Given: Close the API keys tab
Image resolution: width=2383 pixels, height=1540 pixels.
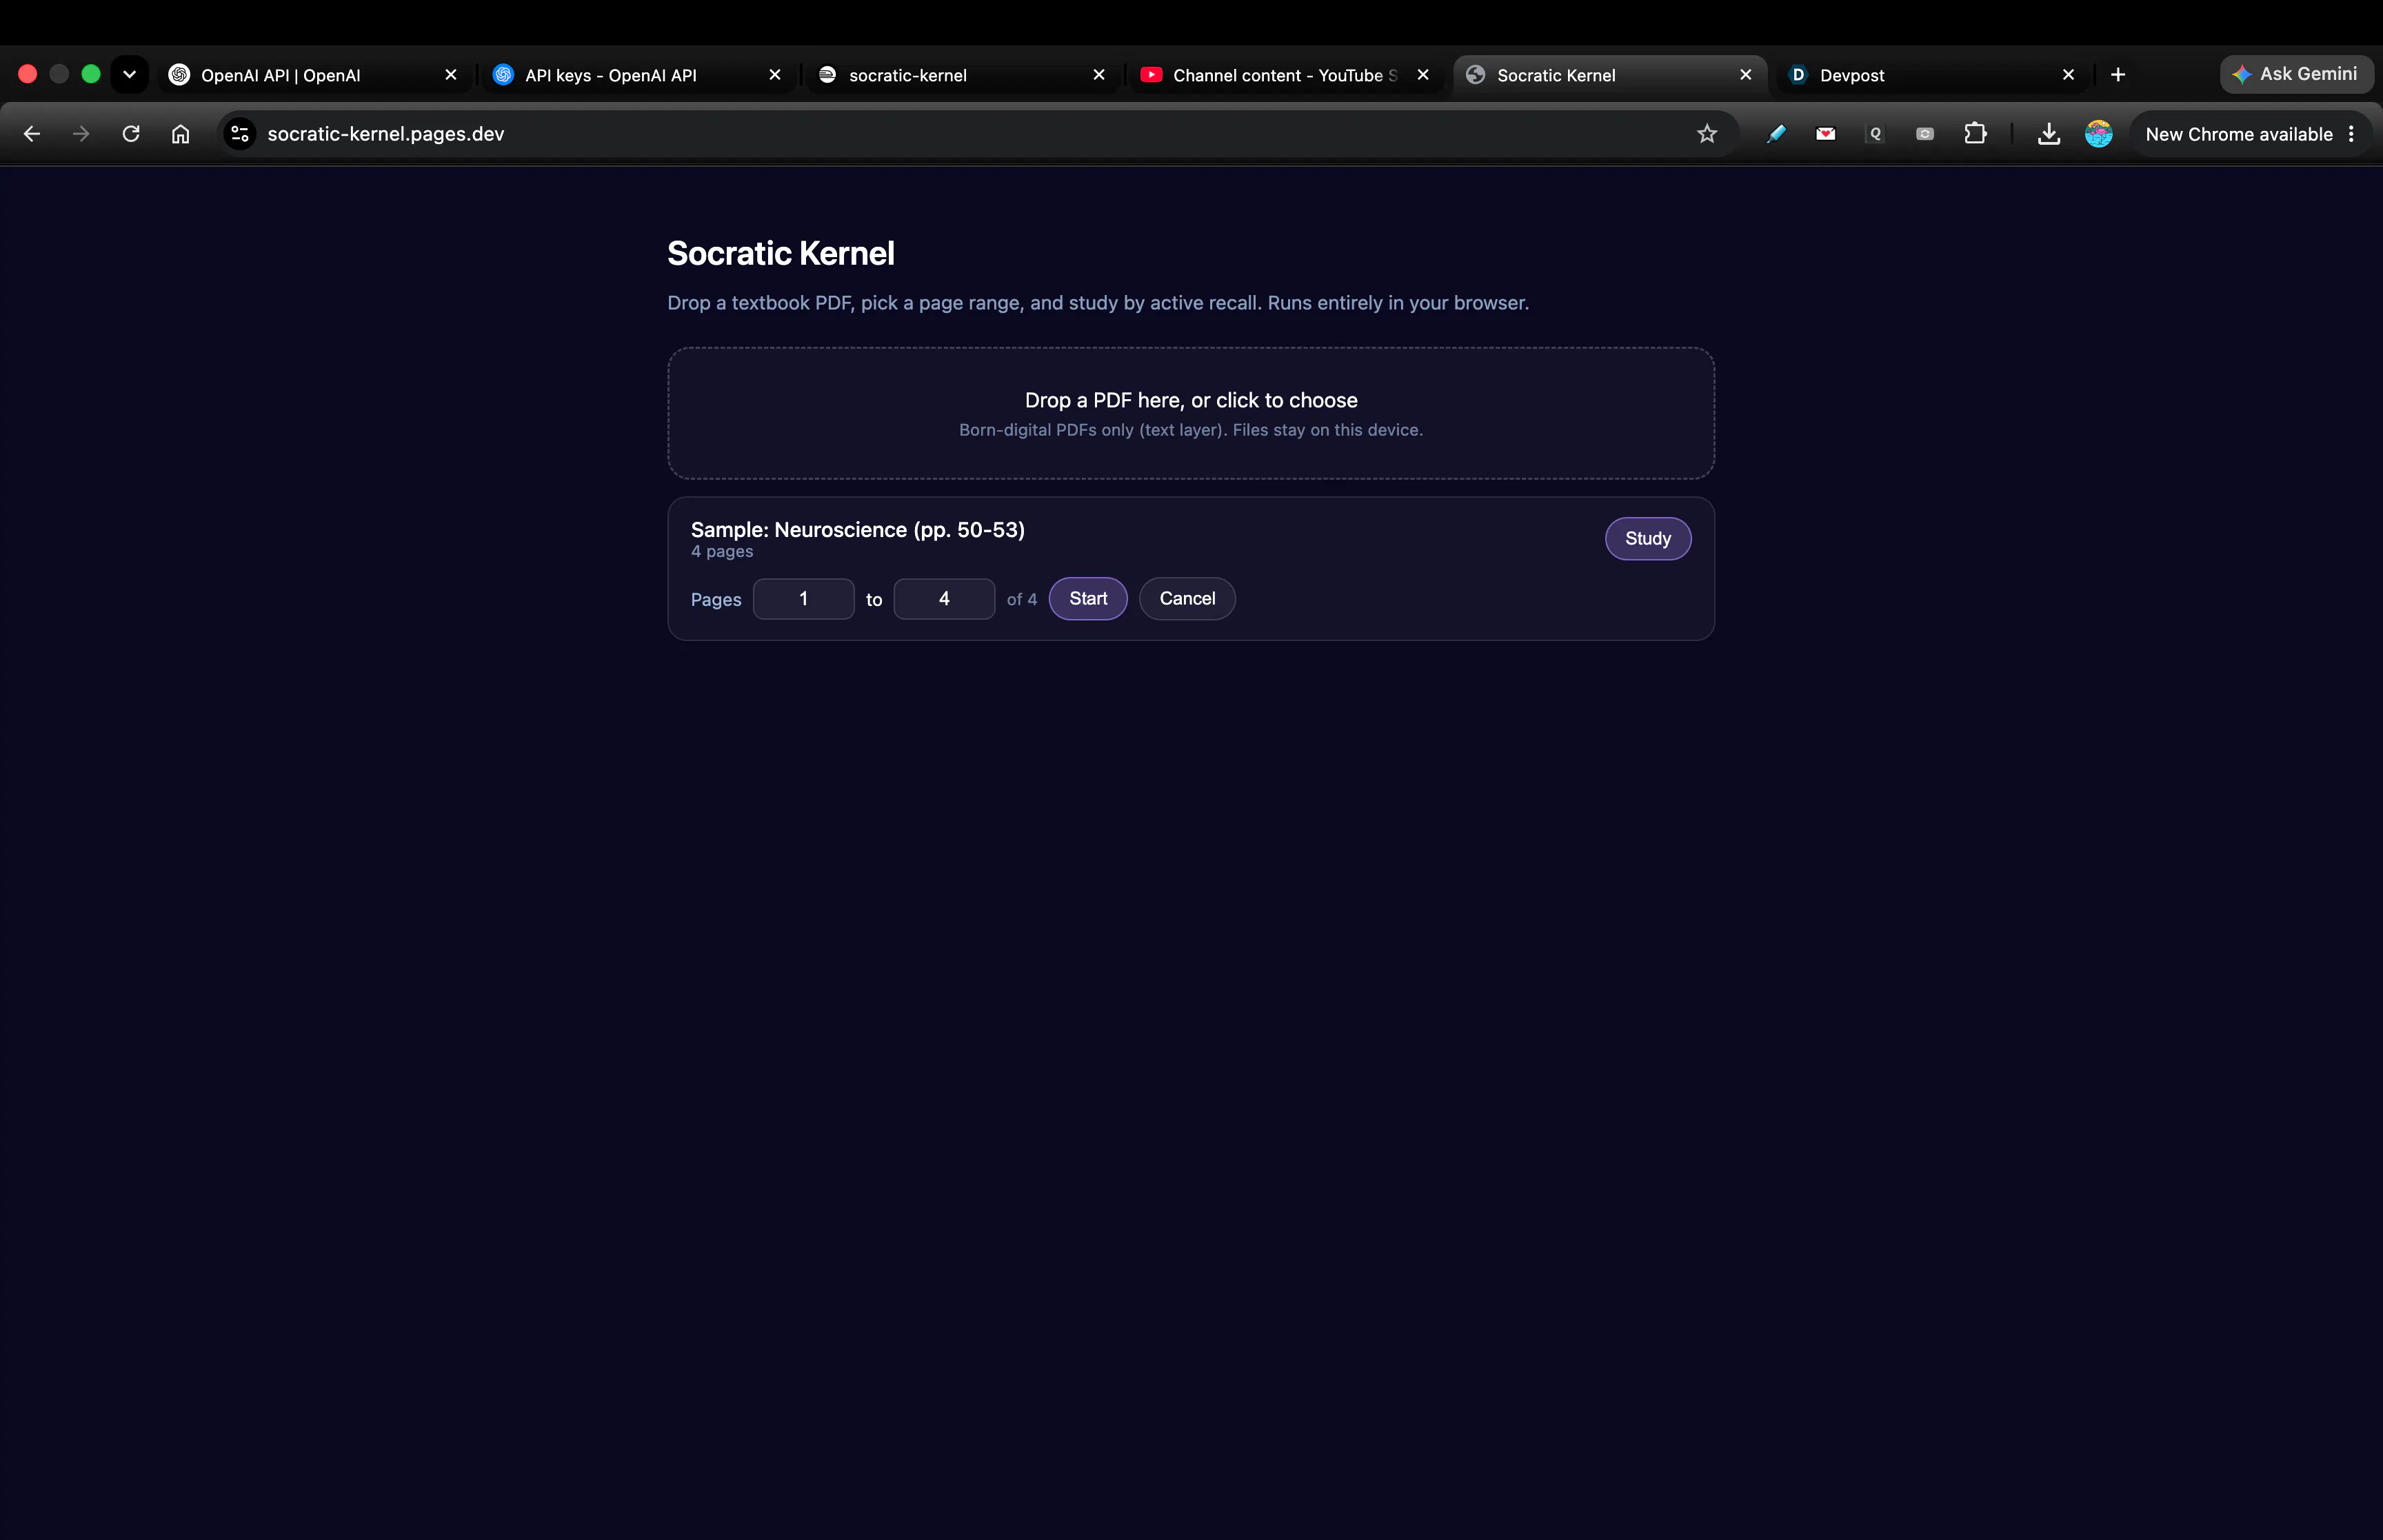Looking at the screenshot, I should 775,75.
